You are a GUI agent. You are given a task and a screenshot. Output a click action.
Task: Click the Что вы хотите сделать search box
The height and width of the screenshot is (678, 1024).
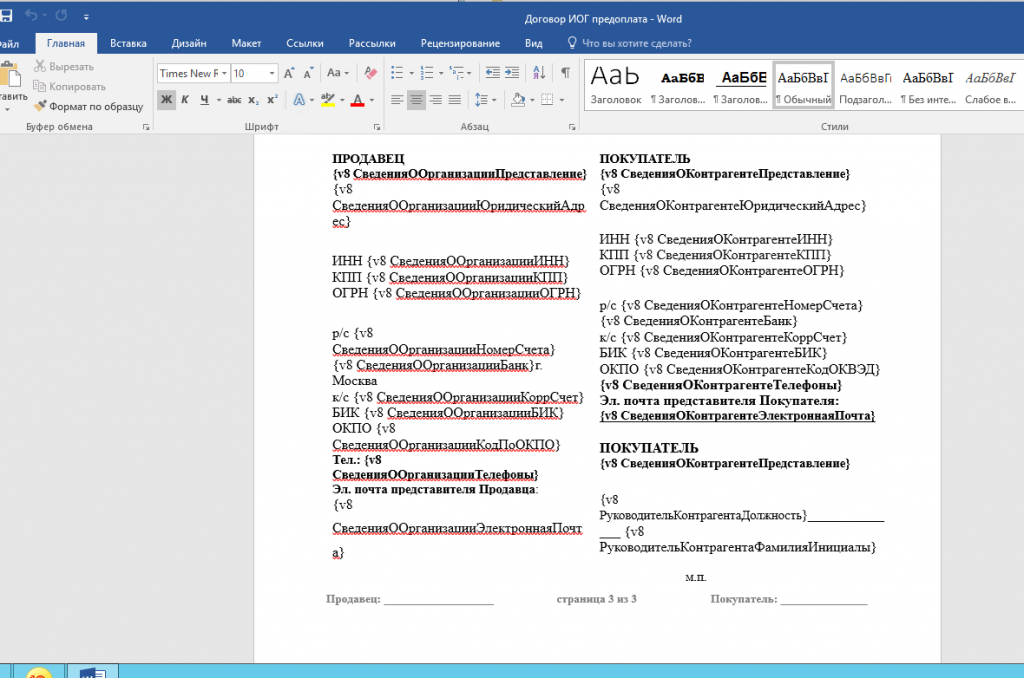pyautogui.click(x=630, y=43)
